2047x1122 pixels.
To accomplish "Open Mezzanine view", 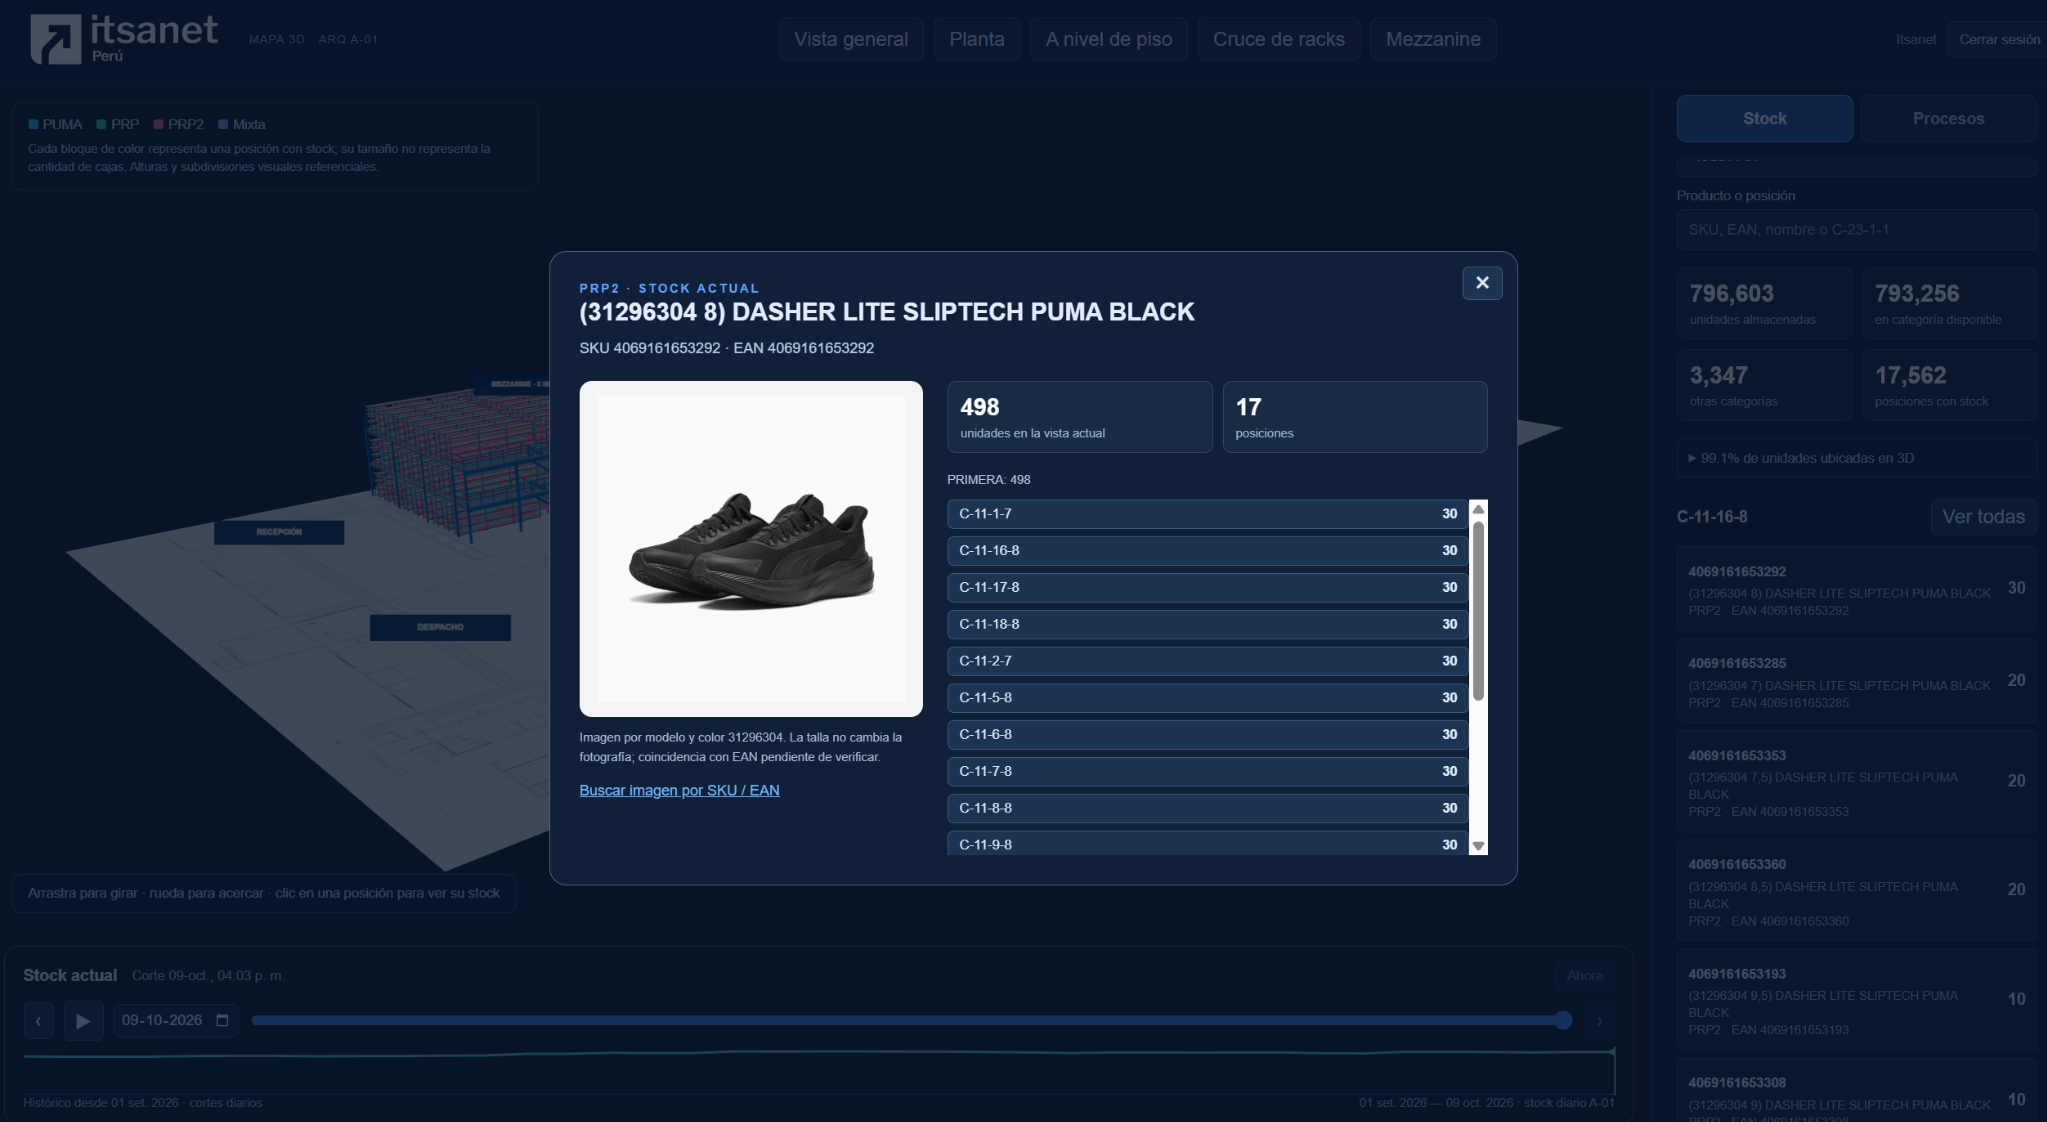I will [x=1432, y=39].
